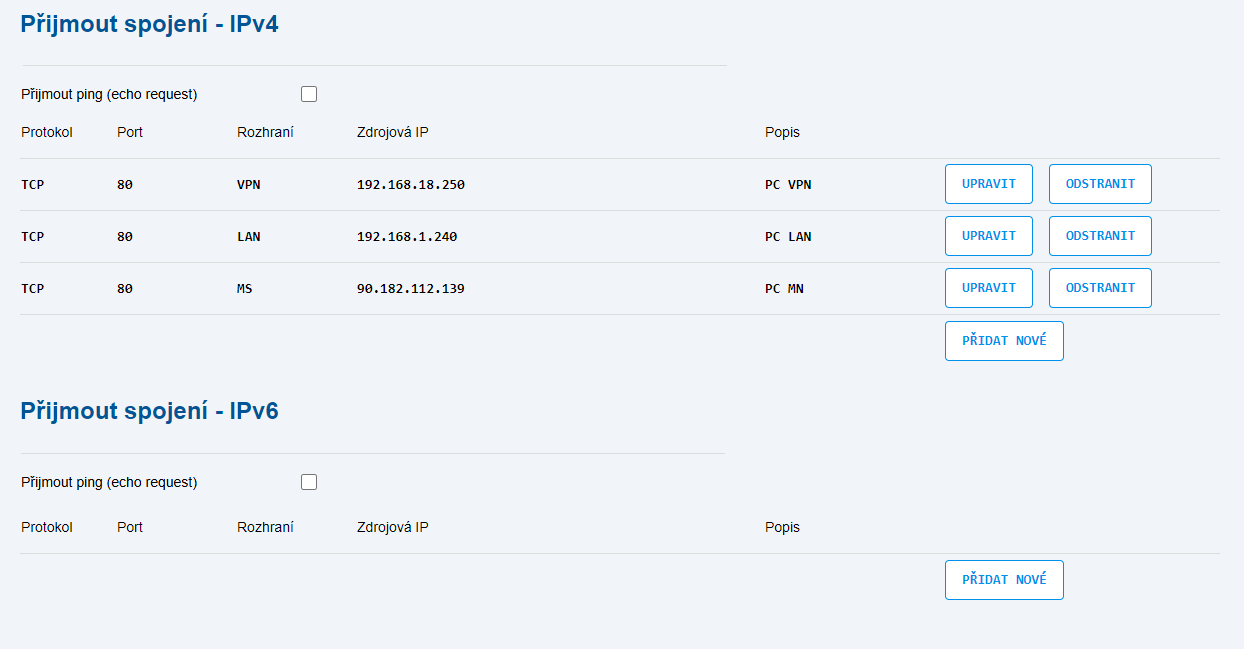Edit the PC MN rule with UPRAVIT
The image size is (1244, 649).
coord(989,288)
